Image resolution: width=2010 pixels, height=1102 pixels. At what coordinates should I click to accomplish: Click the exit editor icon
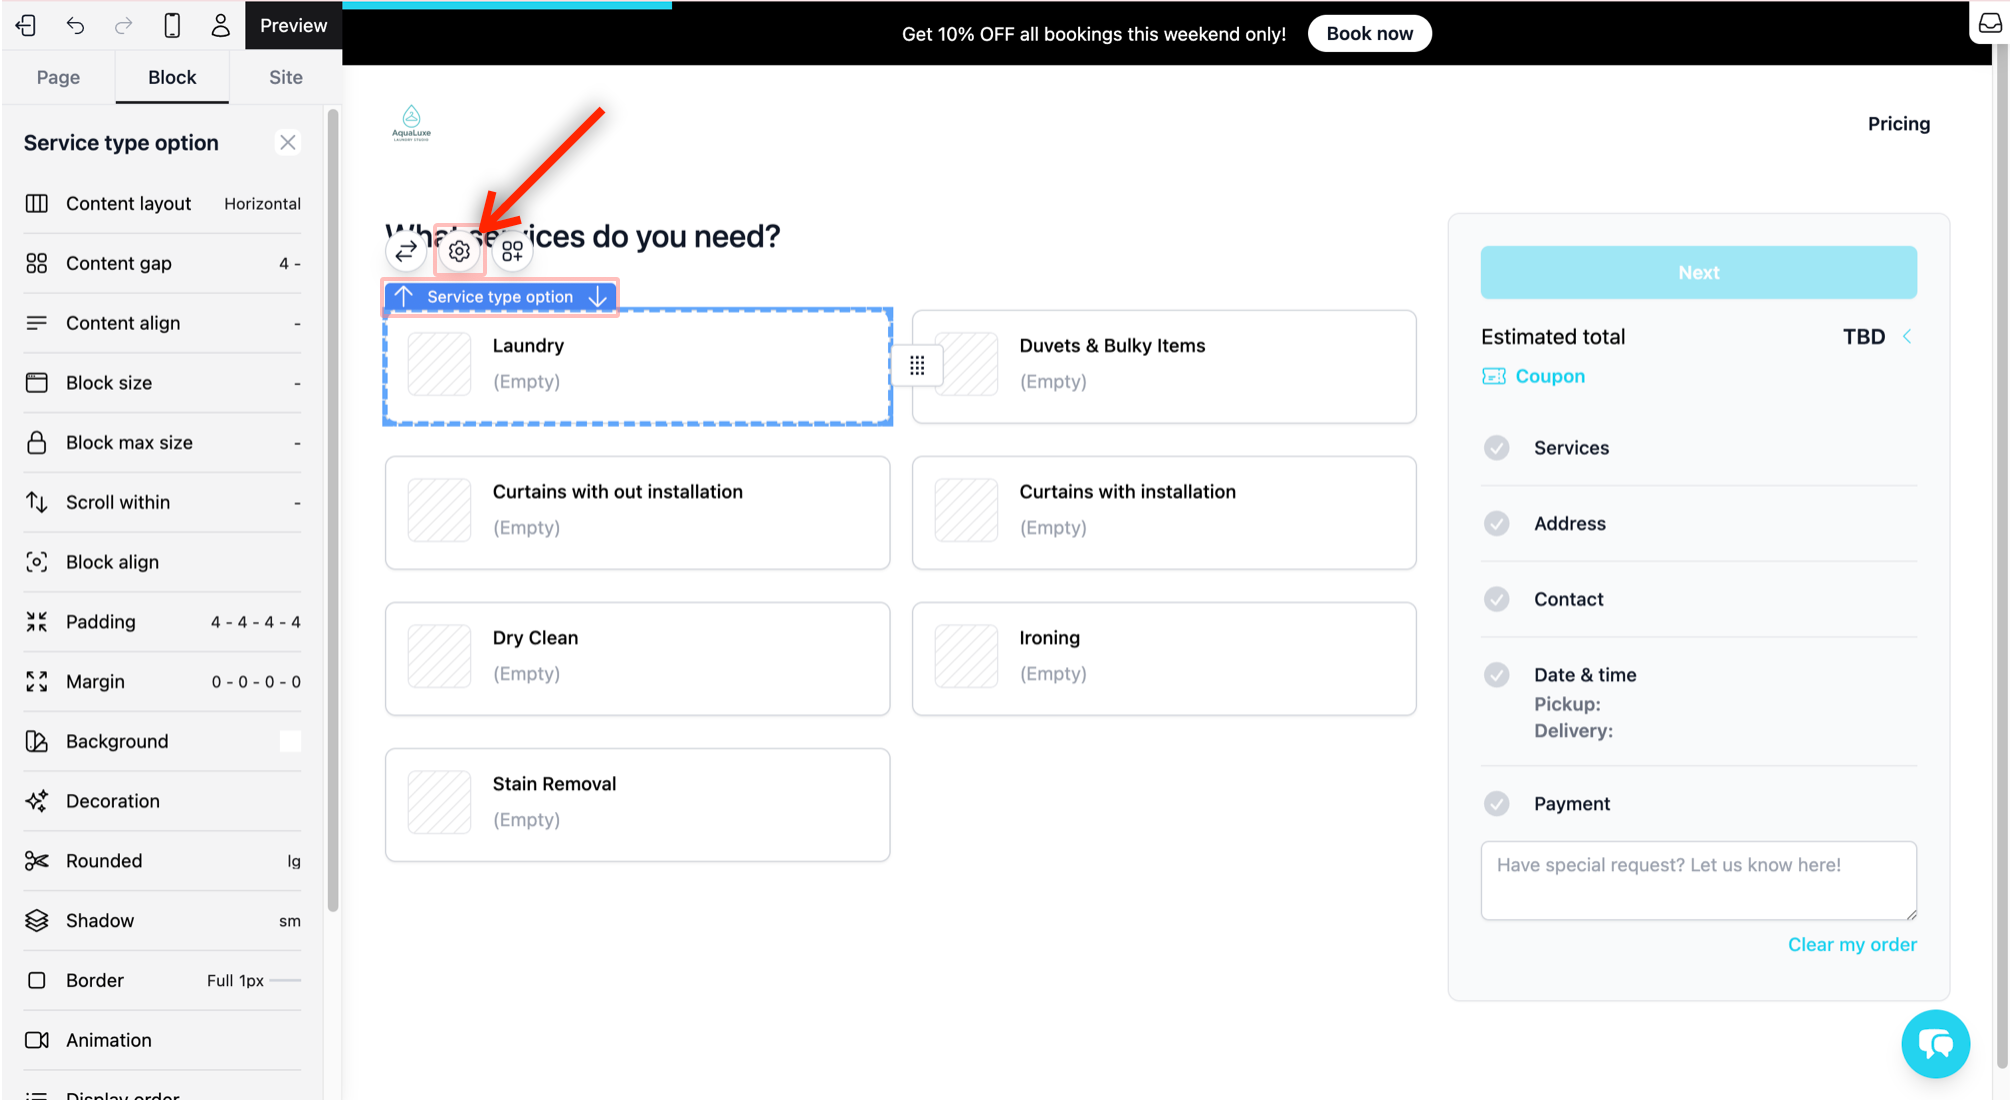[26, 26]
